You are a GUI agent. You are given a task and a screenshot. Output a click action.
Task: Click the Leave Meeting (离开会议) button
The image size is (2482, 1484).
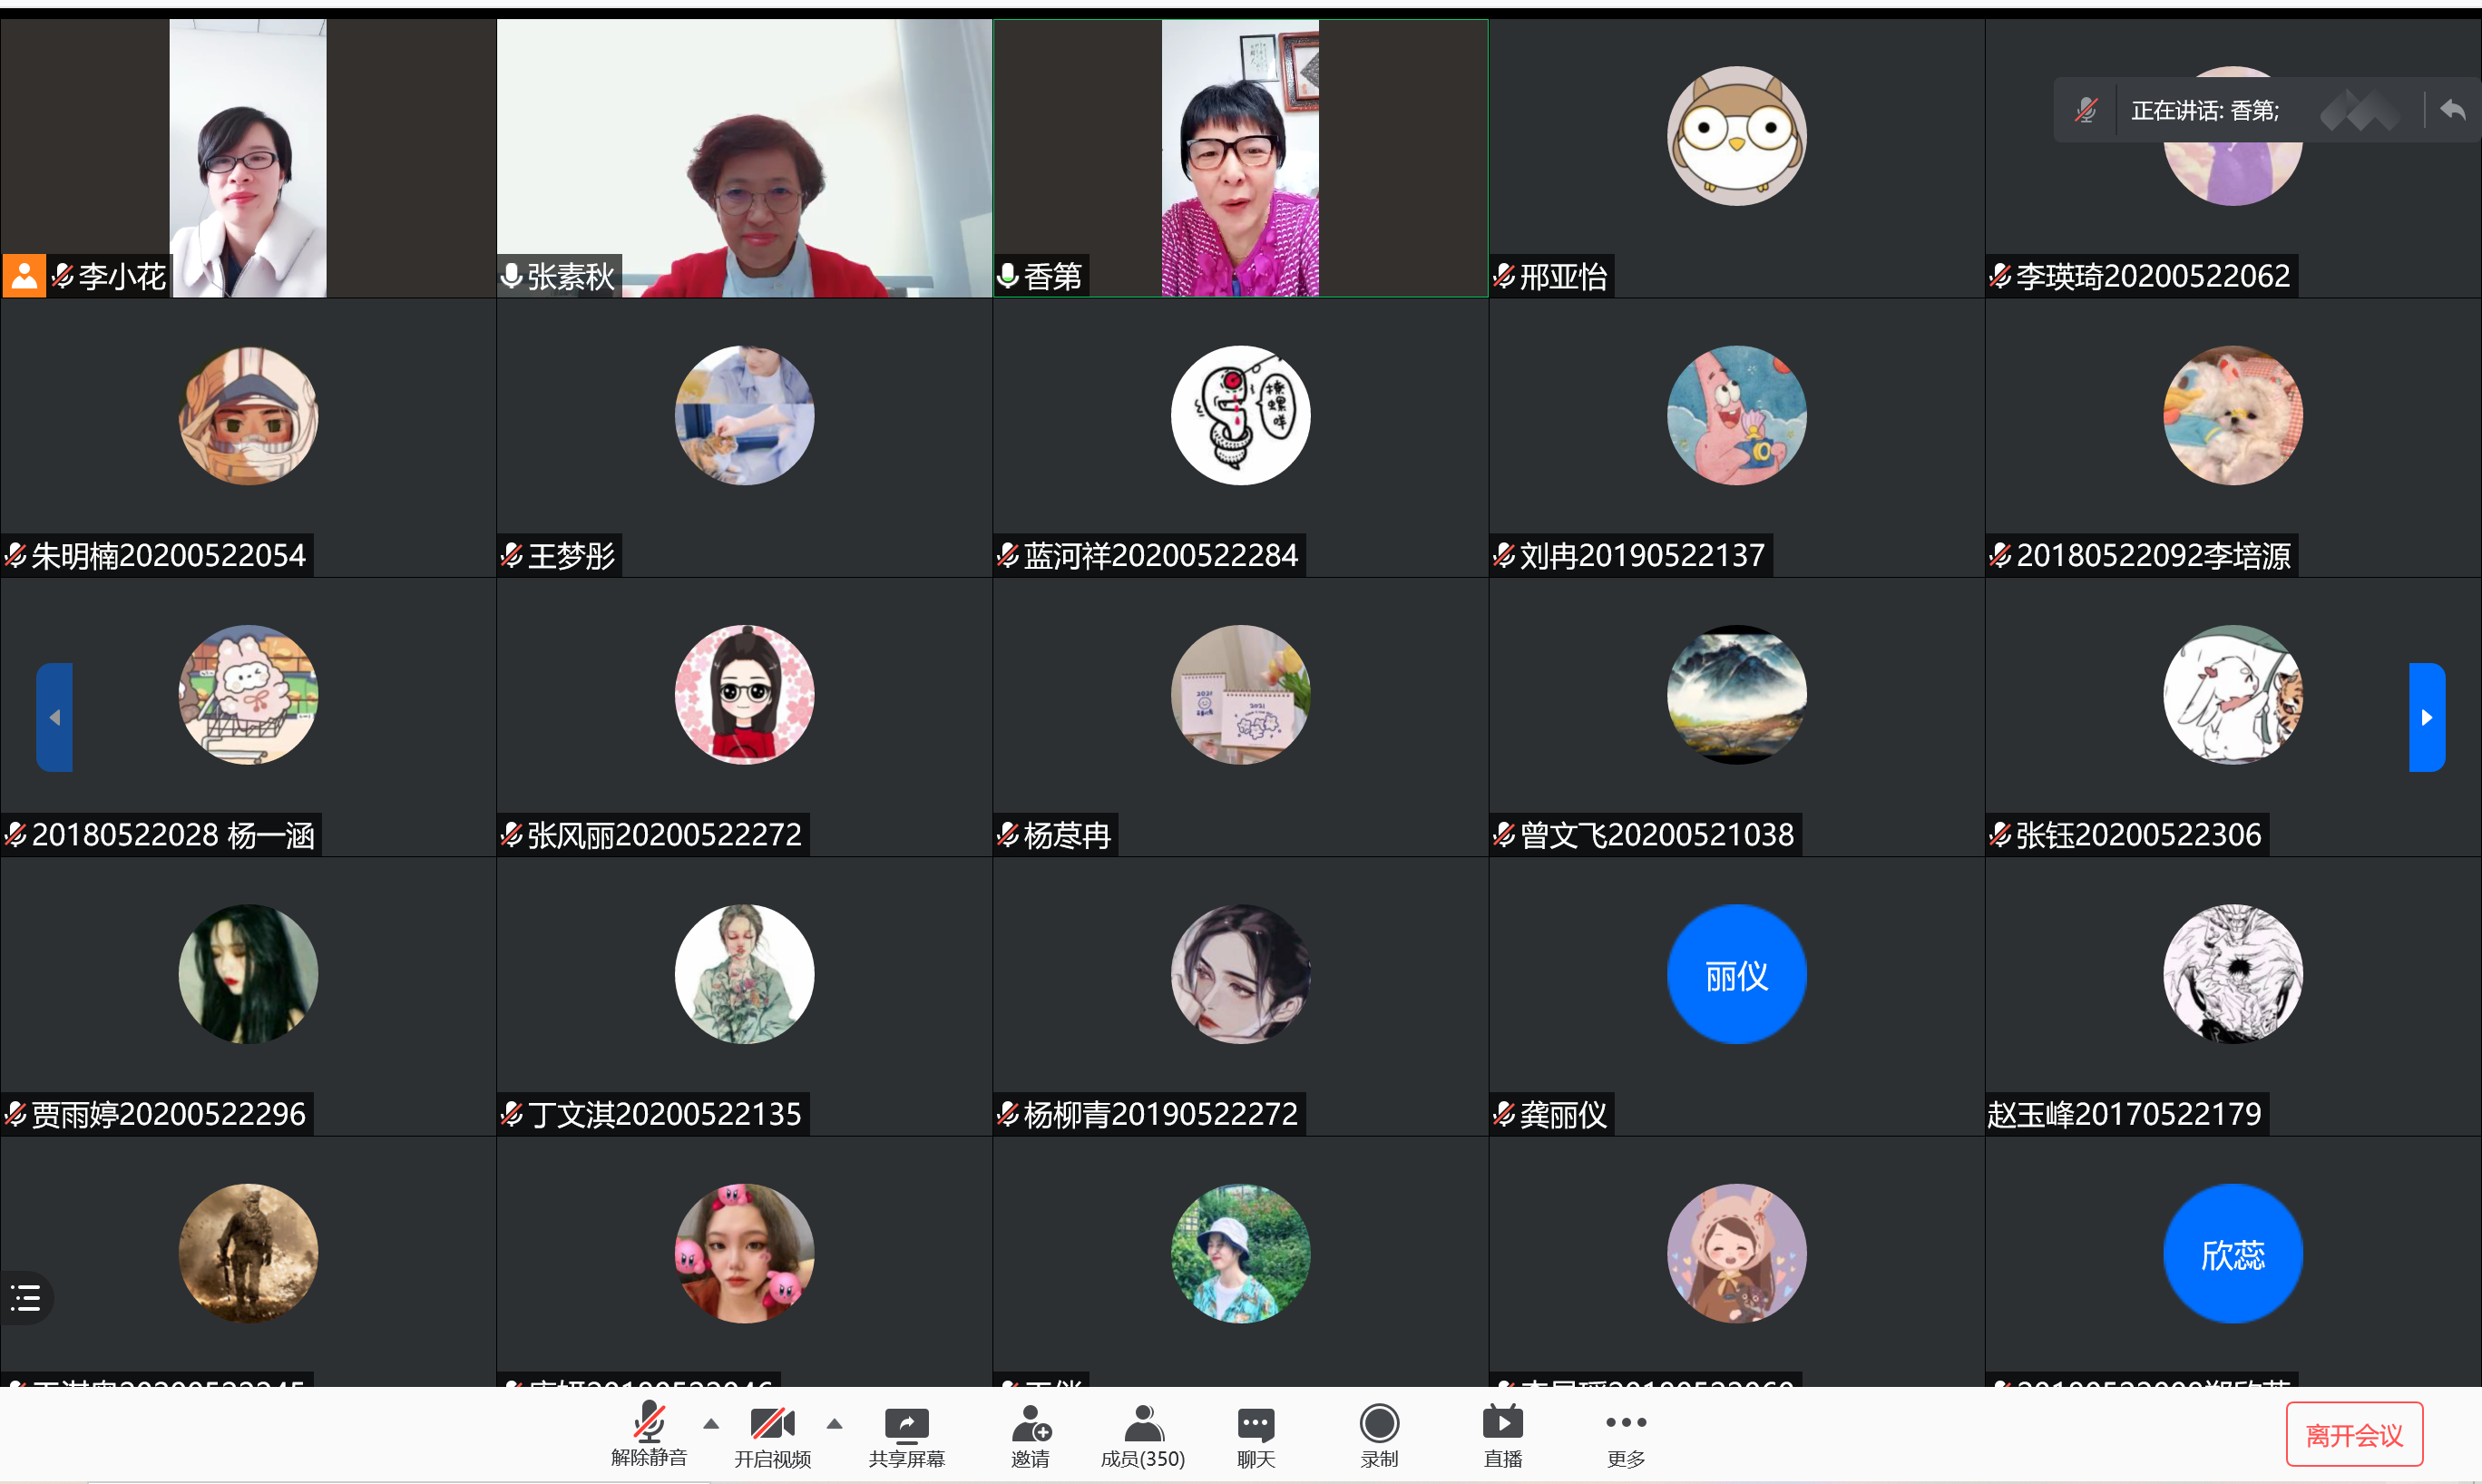(x=2353, y=1435)
